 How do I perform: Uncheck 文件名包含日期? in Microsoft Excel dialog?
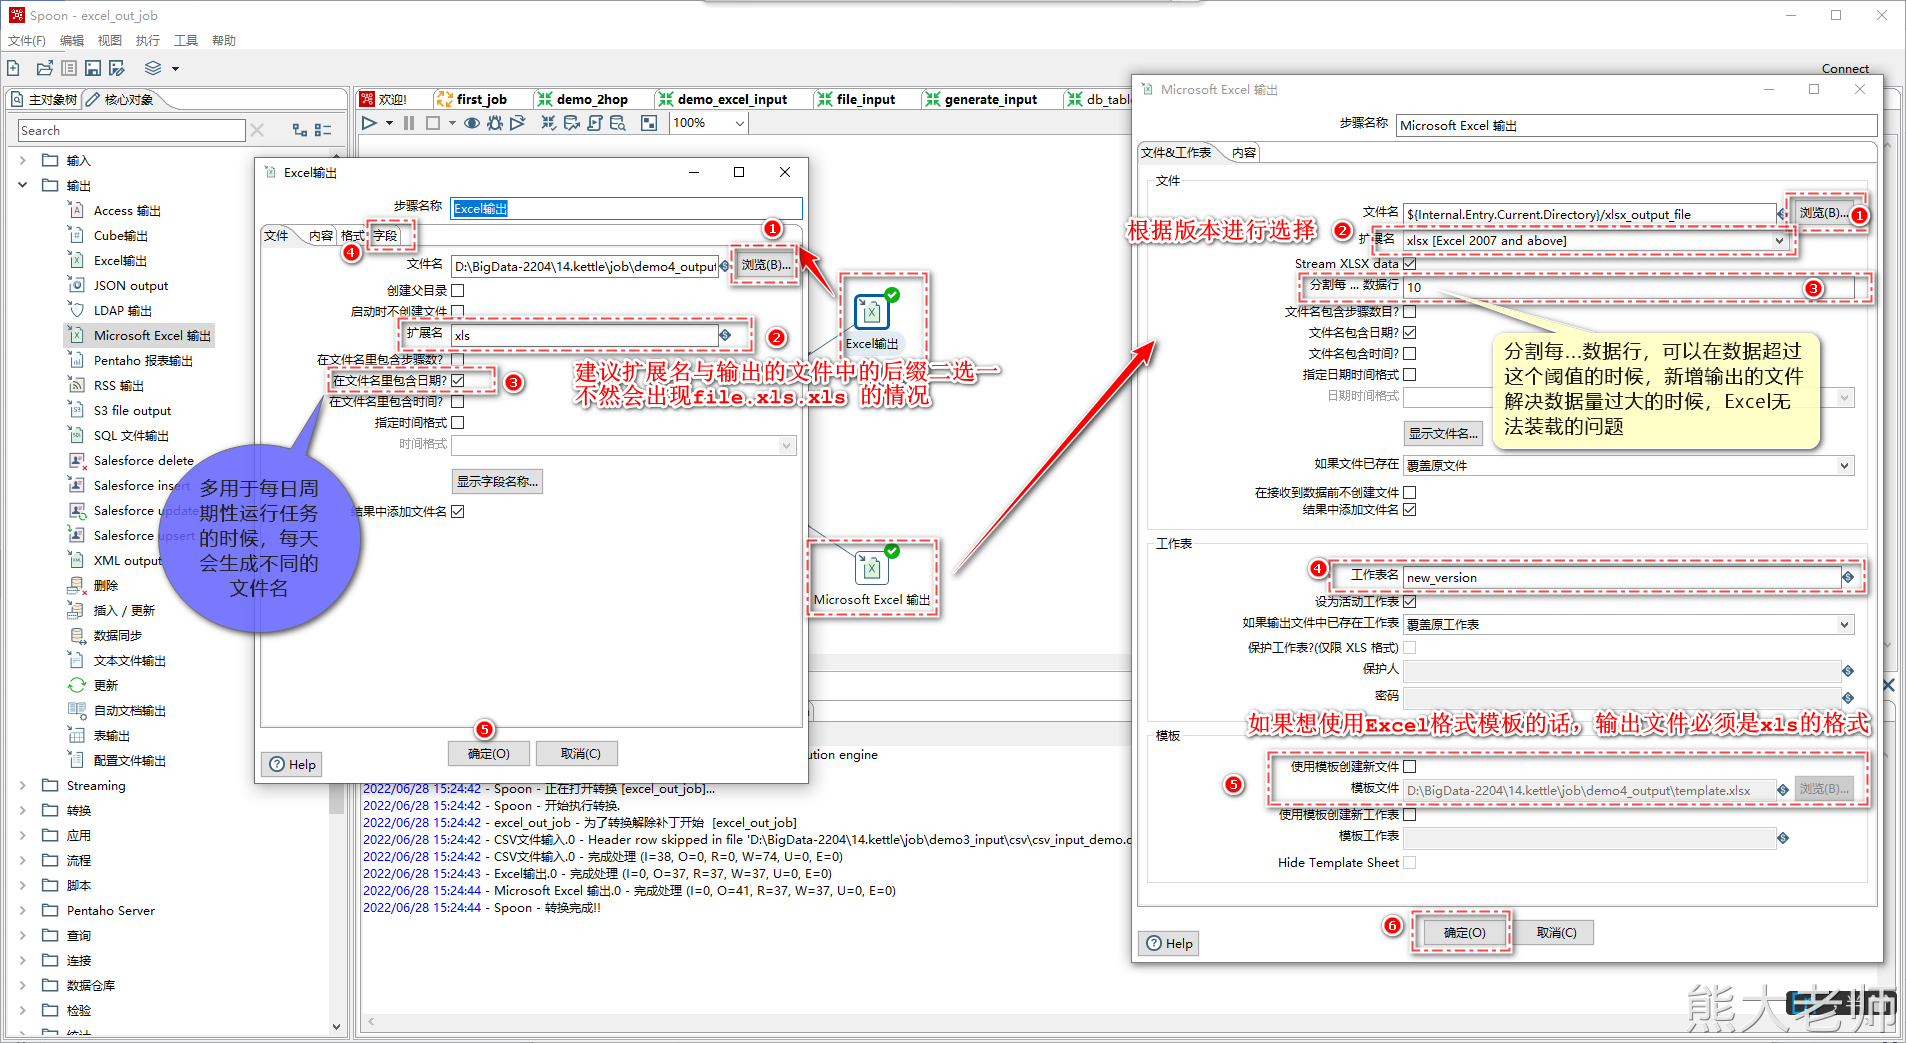(x=1410, y=332)
